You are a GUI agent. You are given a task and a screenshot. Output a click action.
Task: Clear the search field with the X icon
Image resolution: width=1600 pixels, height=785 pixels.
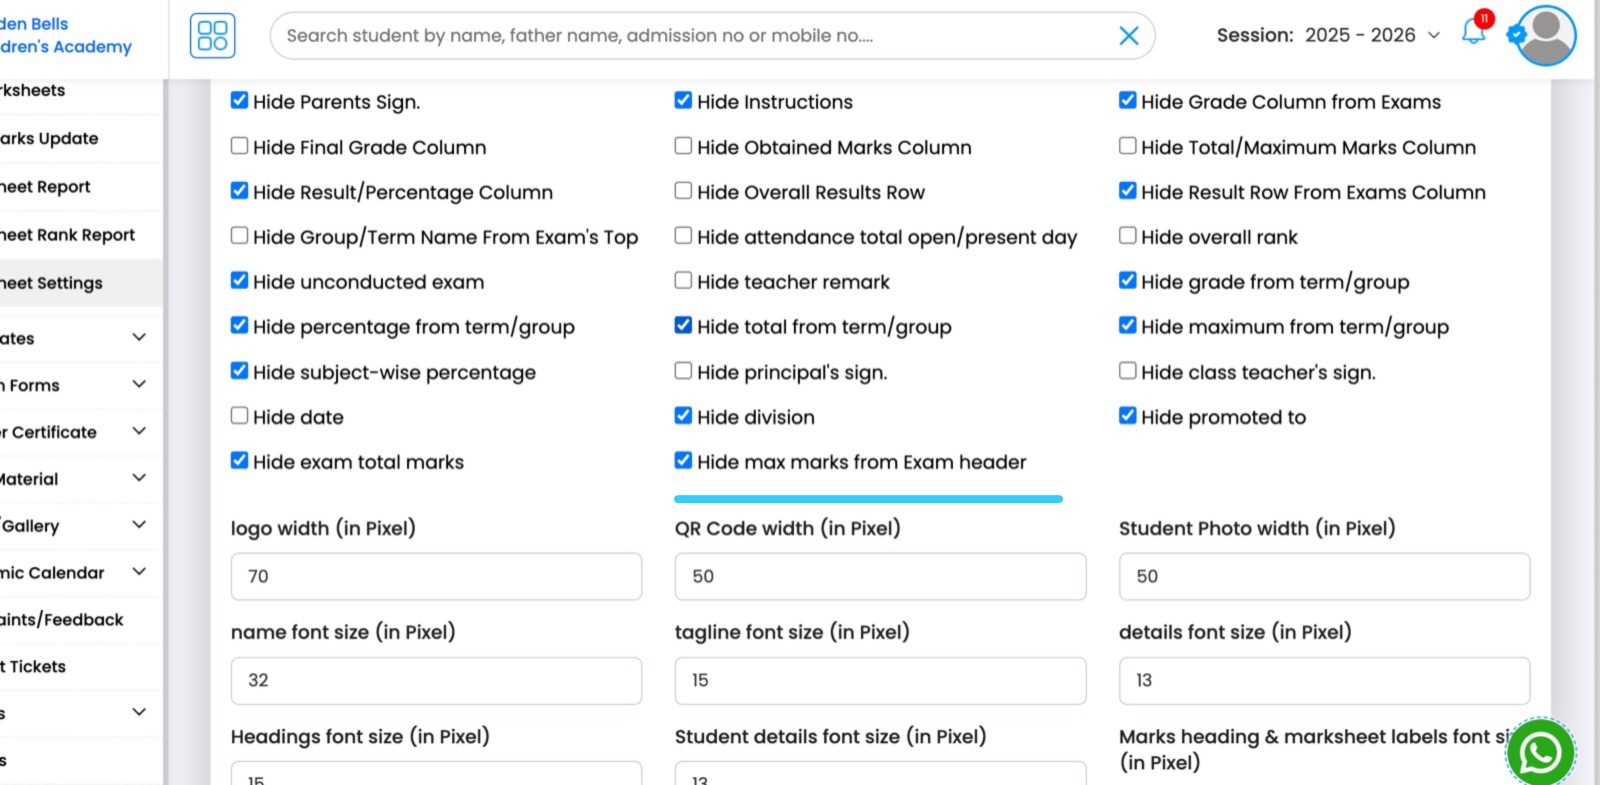(1129, 35)
